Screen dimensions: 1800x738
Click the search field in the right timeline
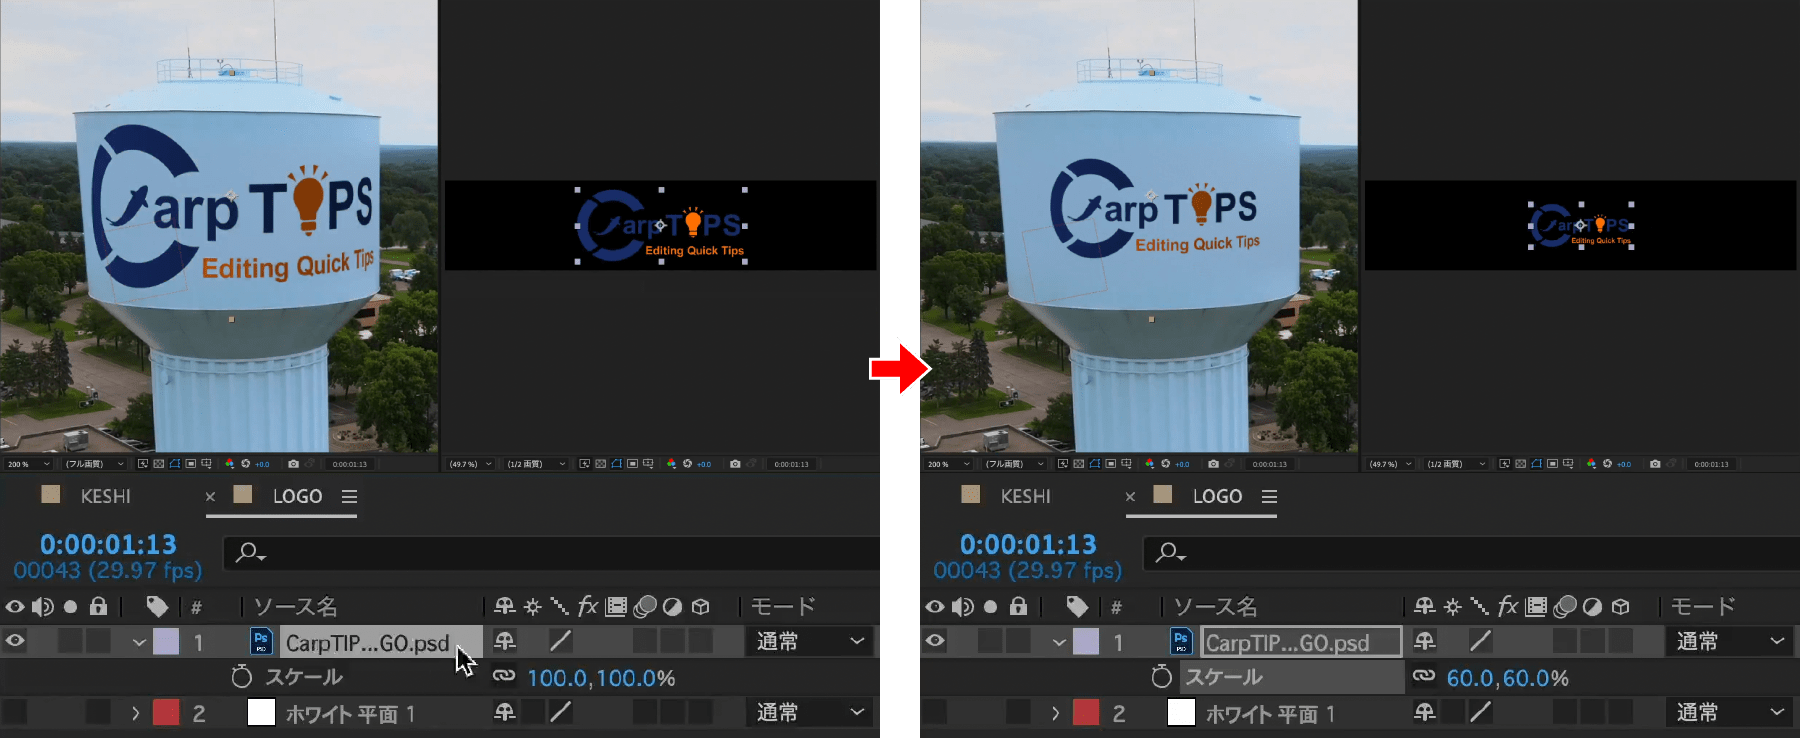point(1470,552)
